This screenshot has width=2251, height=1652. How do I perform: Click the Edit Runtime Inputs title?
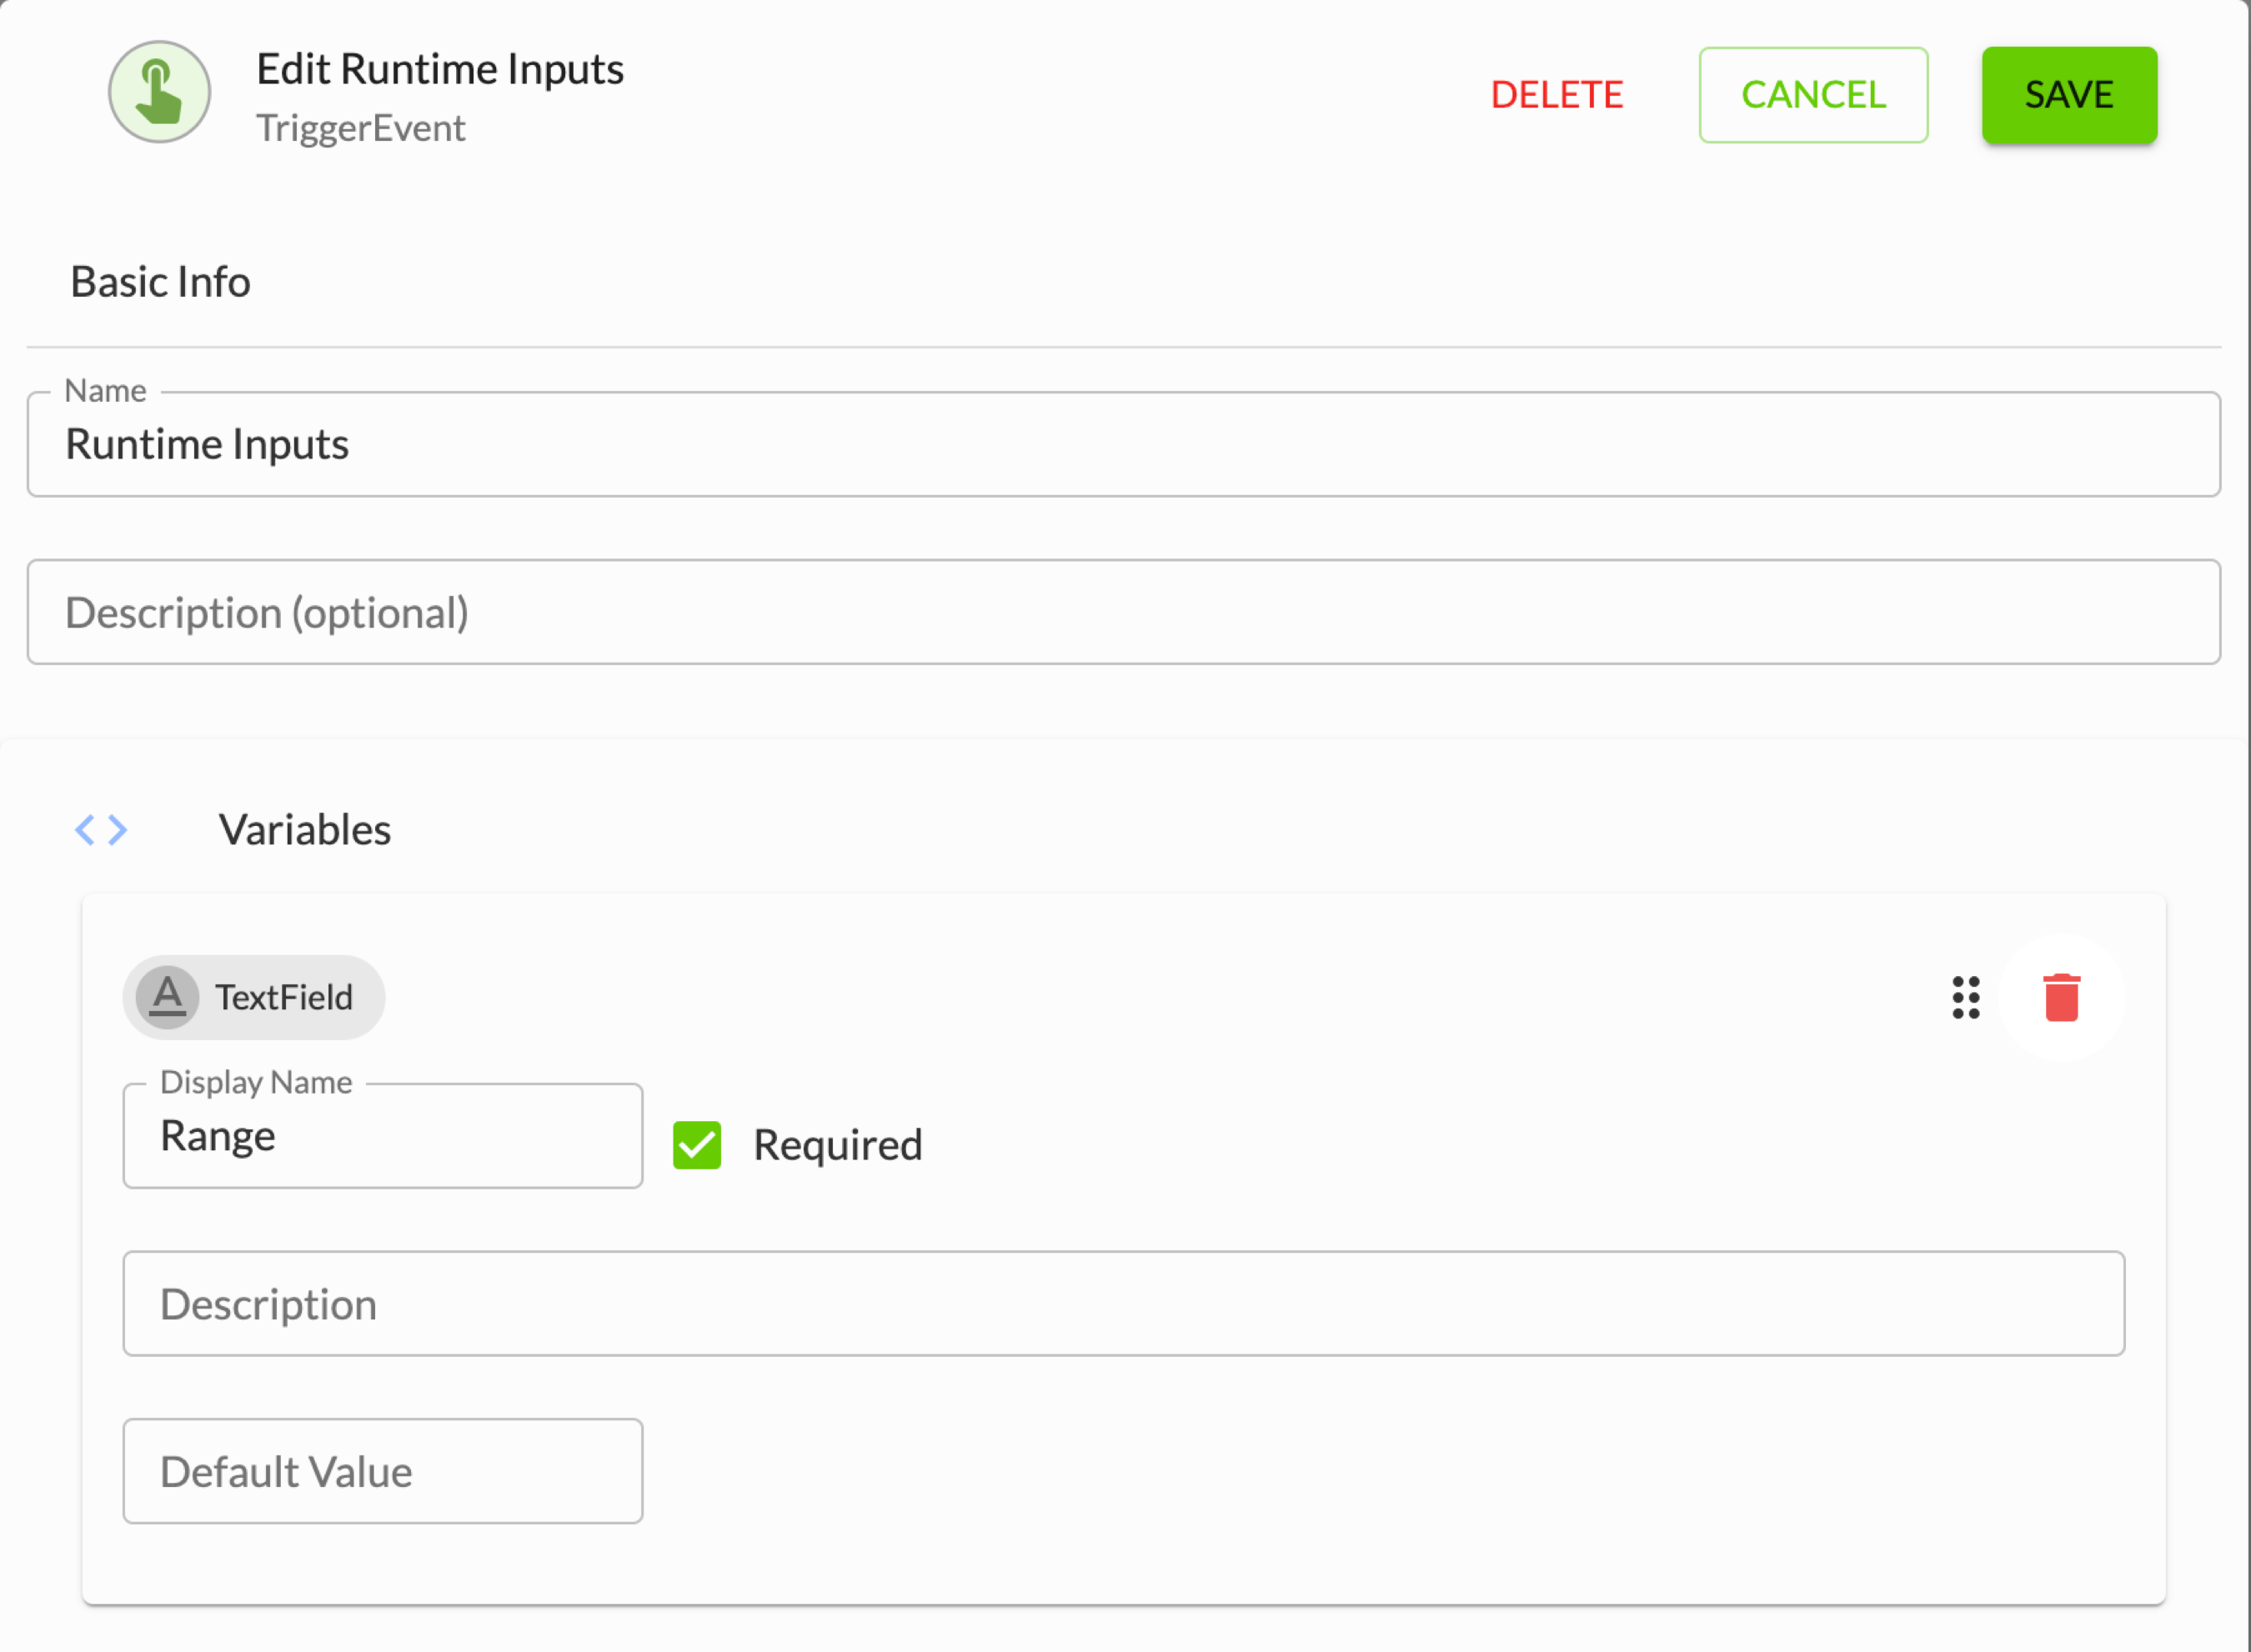pyautogui.click(x=440, y=69)
